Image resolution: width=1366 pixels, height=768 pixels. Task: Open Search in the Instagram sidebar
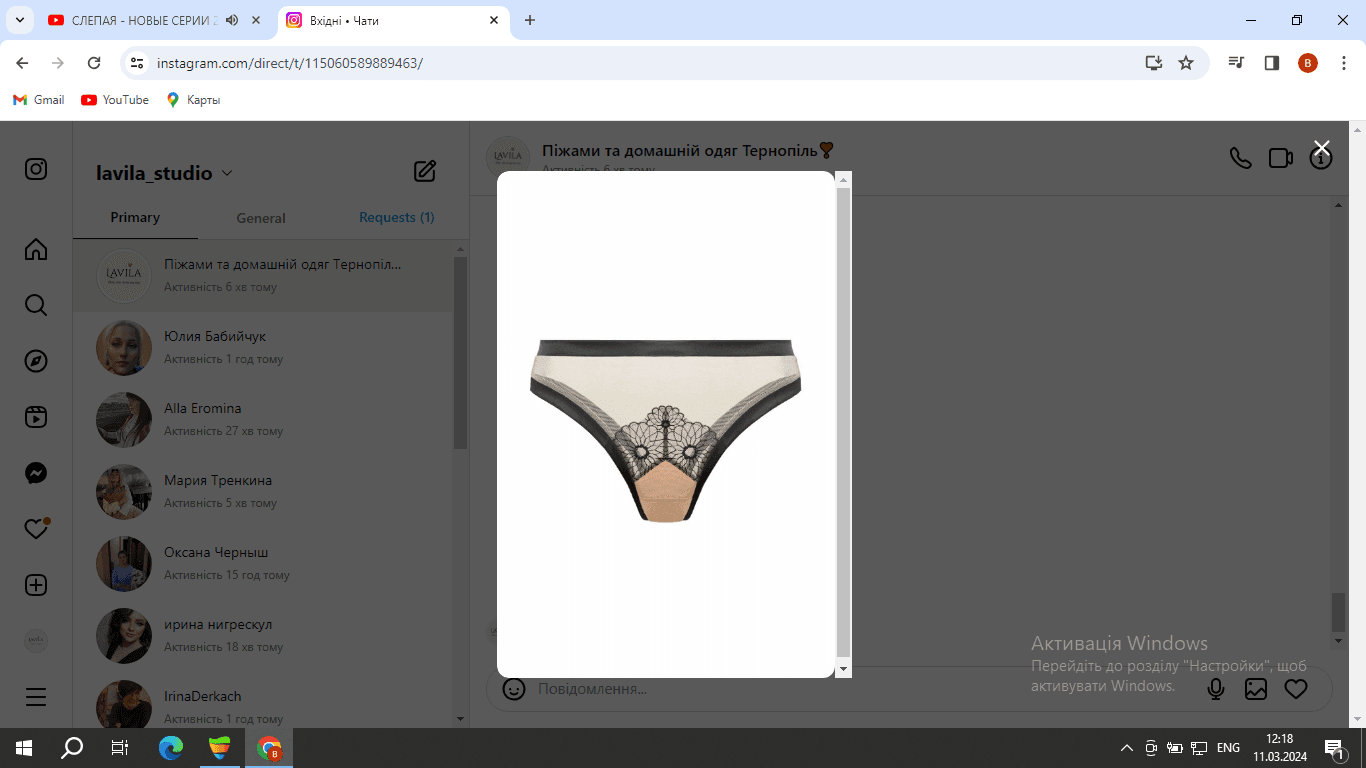click(x=36, y=305)
